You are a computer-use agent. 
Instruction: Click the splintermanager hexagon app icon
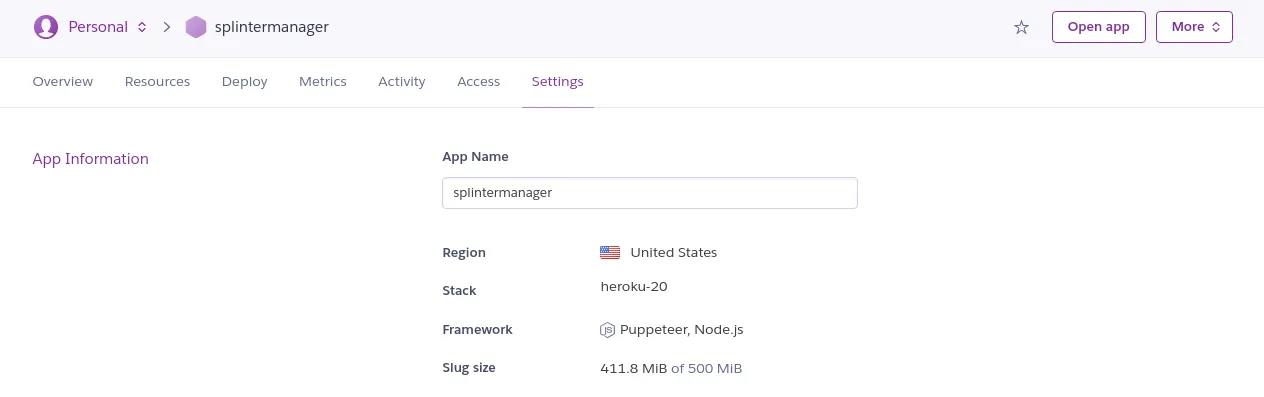[196, 27]
